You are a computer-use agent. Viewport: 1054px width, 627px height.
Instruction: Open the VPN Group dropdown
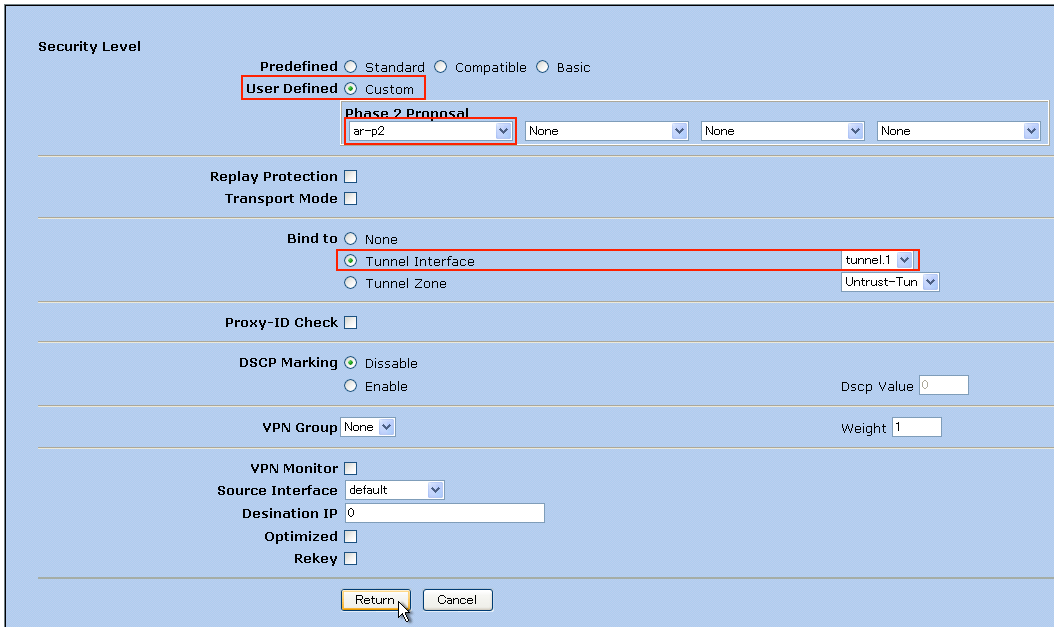tap(368, 427)
